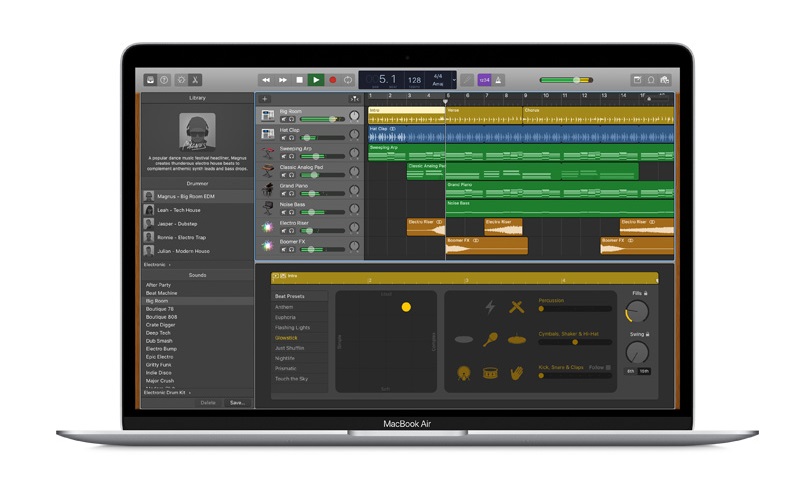Toggle the Cycle loop button

point(348,79)
